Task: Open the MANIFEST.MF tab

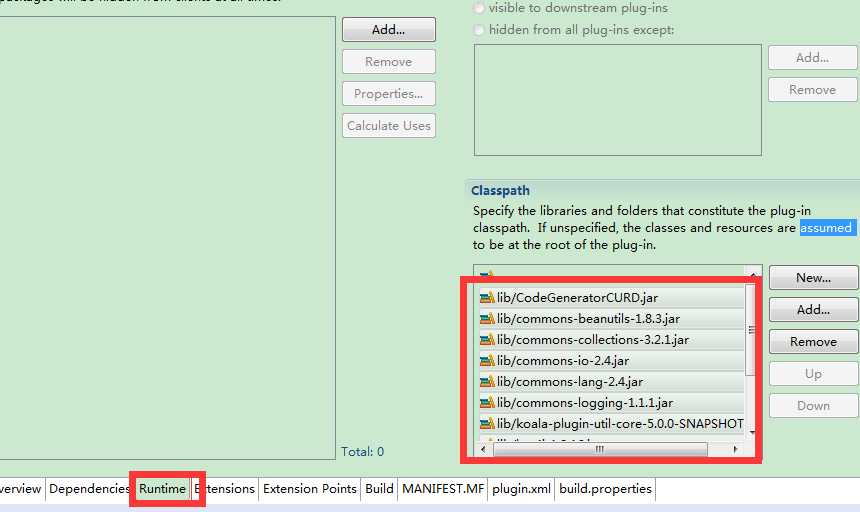Action: point(443,488)
